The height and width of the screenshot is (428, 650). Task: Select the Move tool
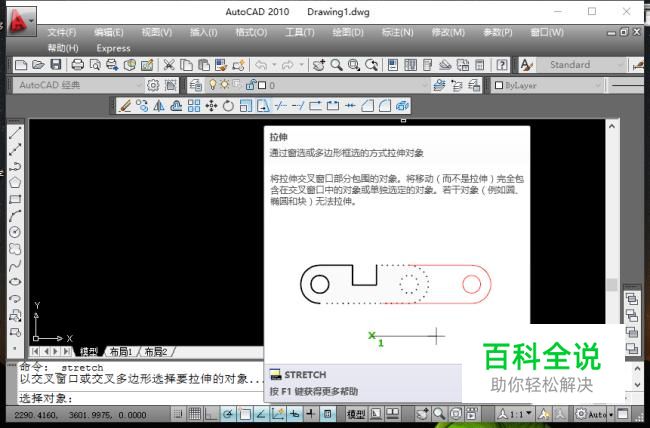click(x=211, y=106)
